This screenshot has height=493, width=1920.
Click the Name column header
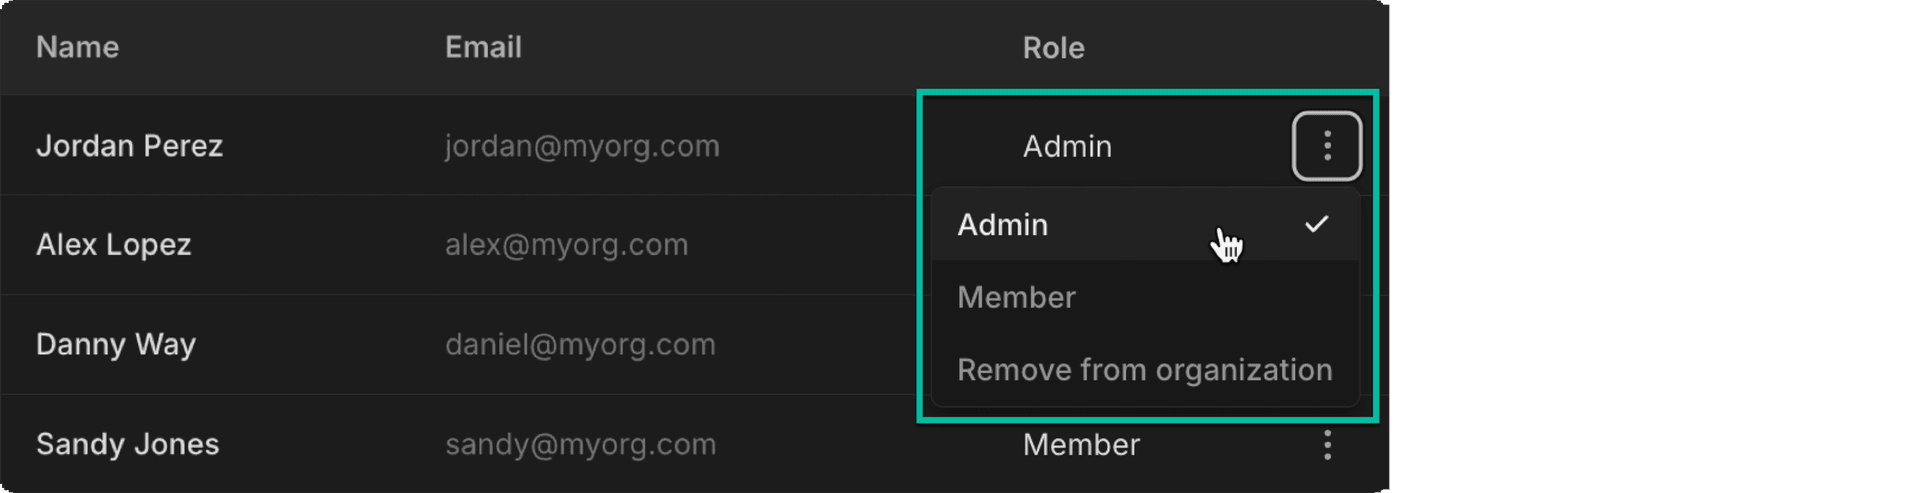[x=77, y=47]
